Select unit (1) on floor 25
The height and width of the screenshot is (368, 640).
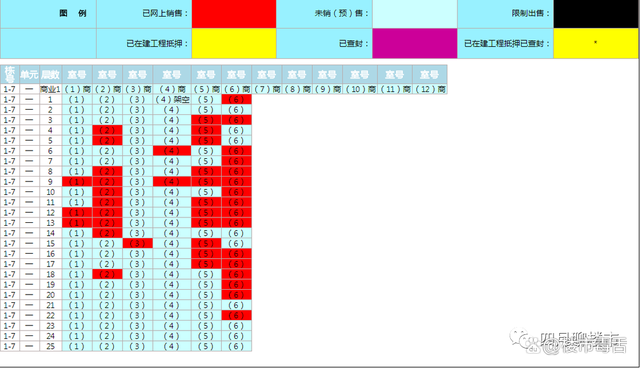pyautogui.click(x=77, y=346)
